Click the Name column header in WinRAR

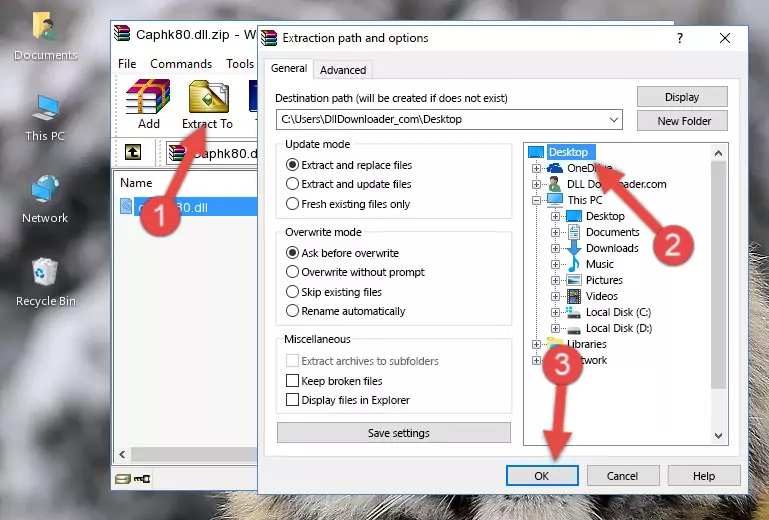[136, 183]
